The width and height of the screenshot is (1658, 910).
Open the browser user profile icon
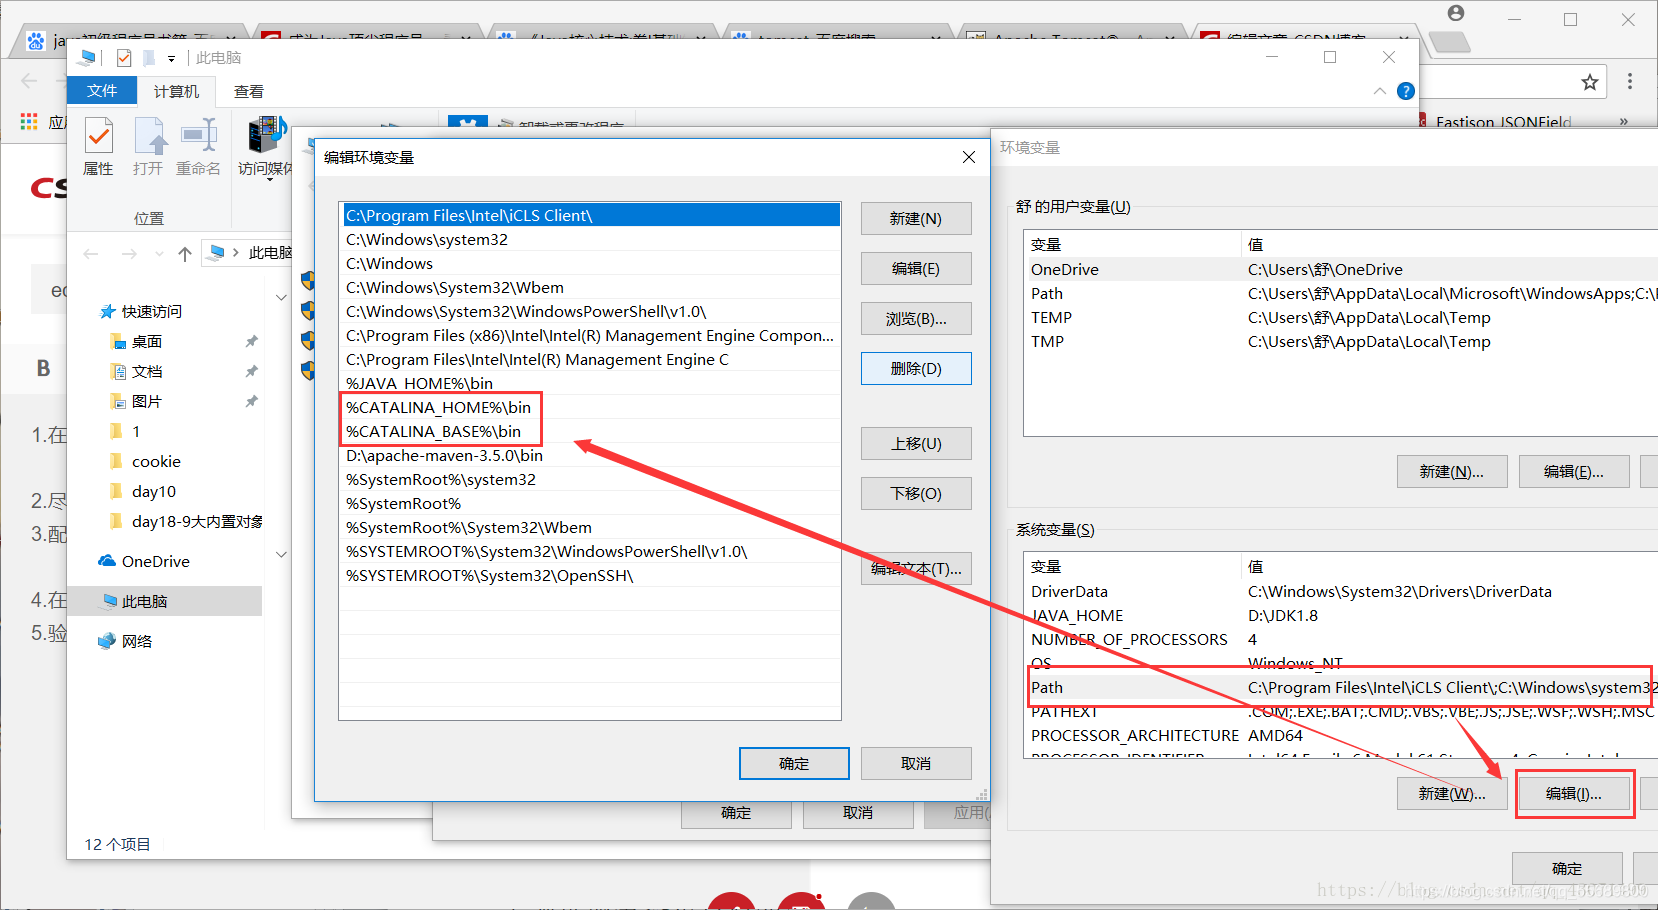[1456, 13]
